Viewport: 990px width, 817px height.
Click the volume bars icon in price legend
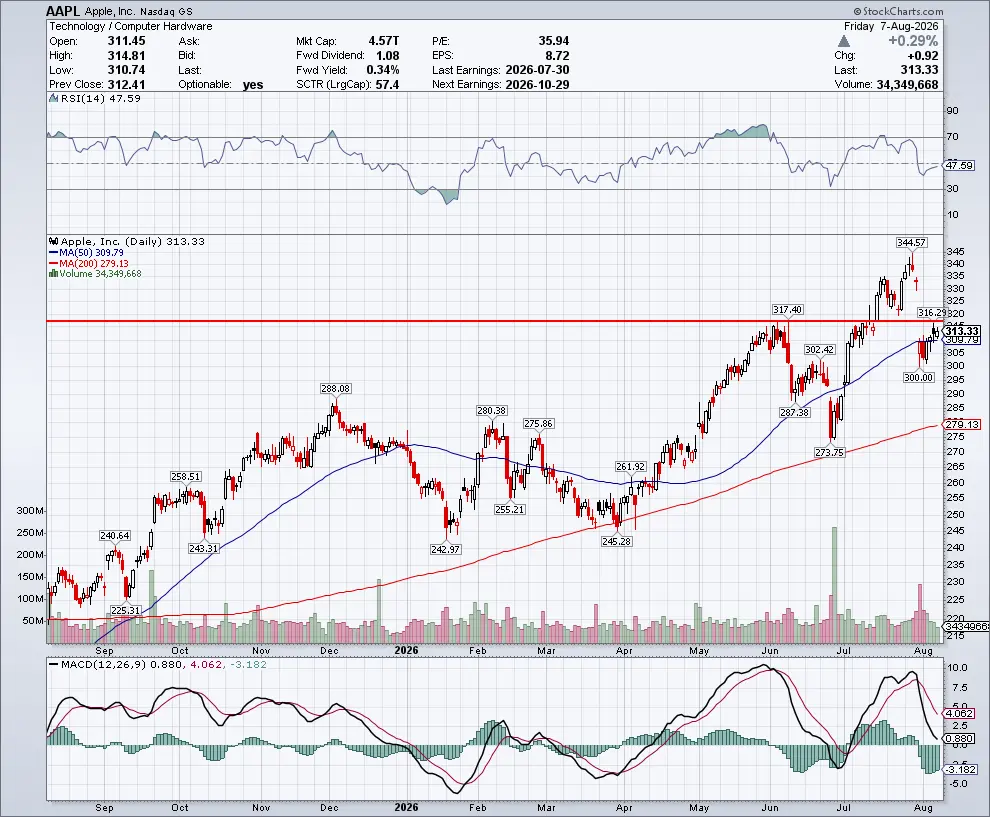point(54,273)
